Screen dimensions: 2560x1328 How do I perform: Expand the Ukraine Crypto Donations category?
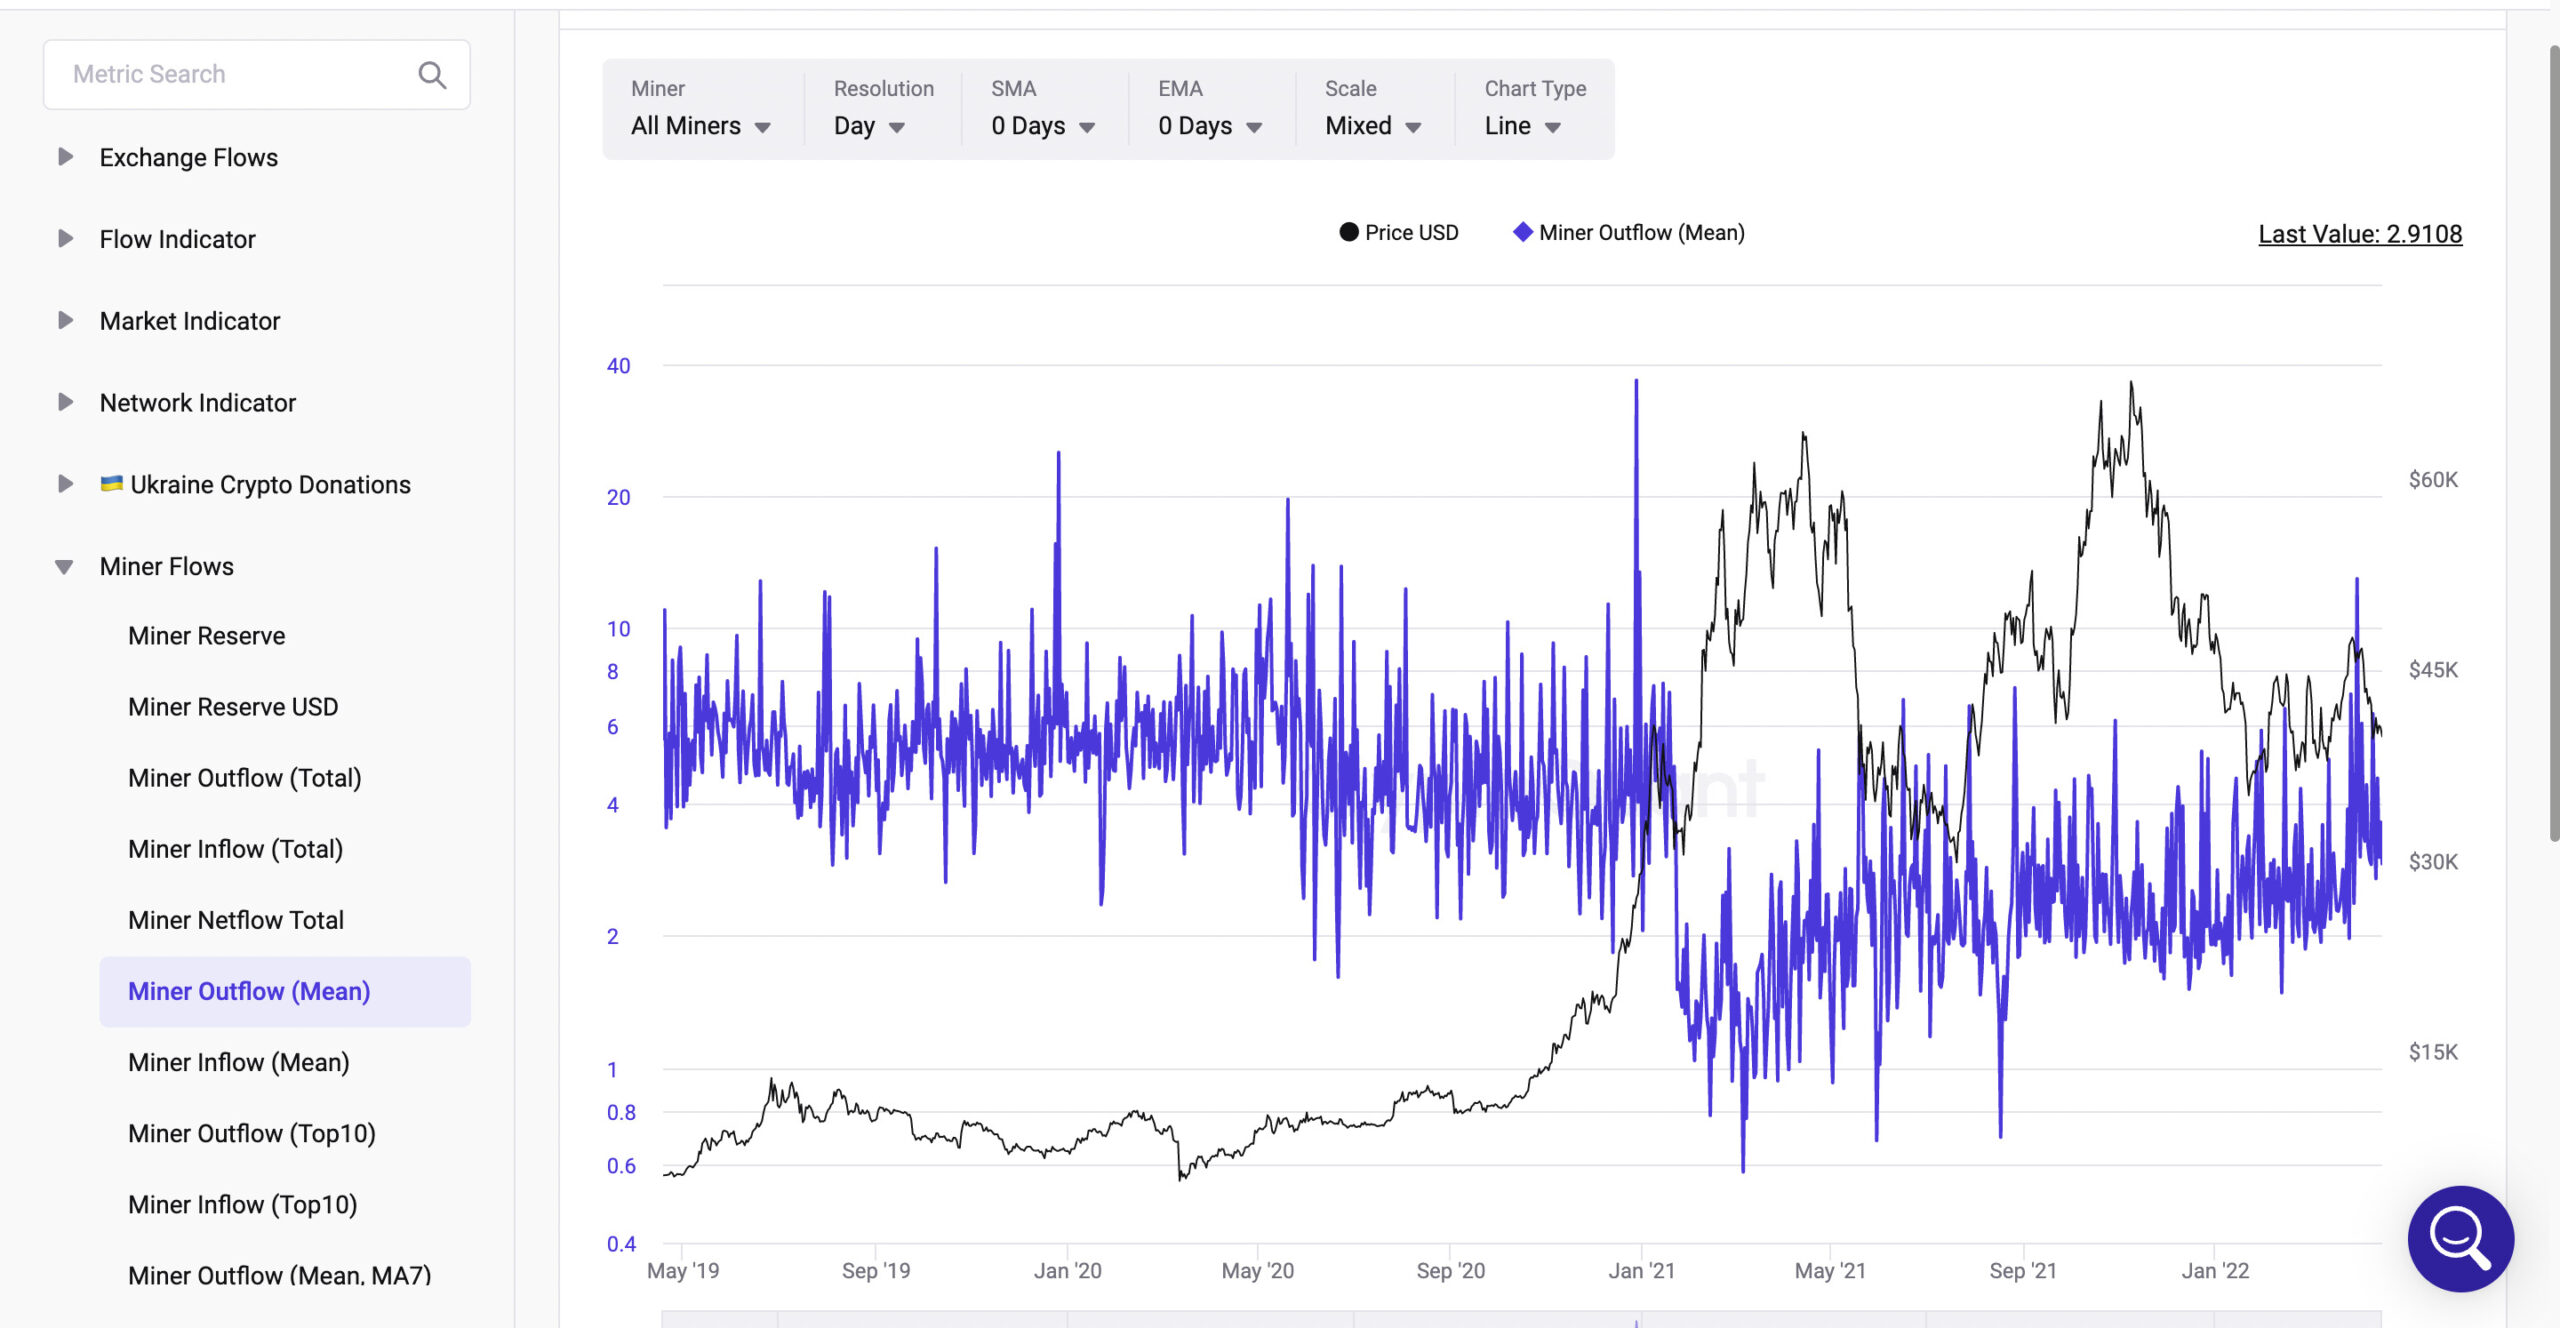tap(65, 485)
